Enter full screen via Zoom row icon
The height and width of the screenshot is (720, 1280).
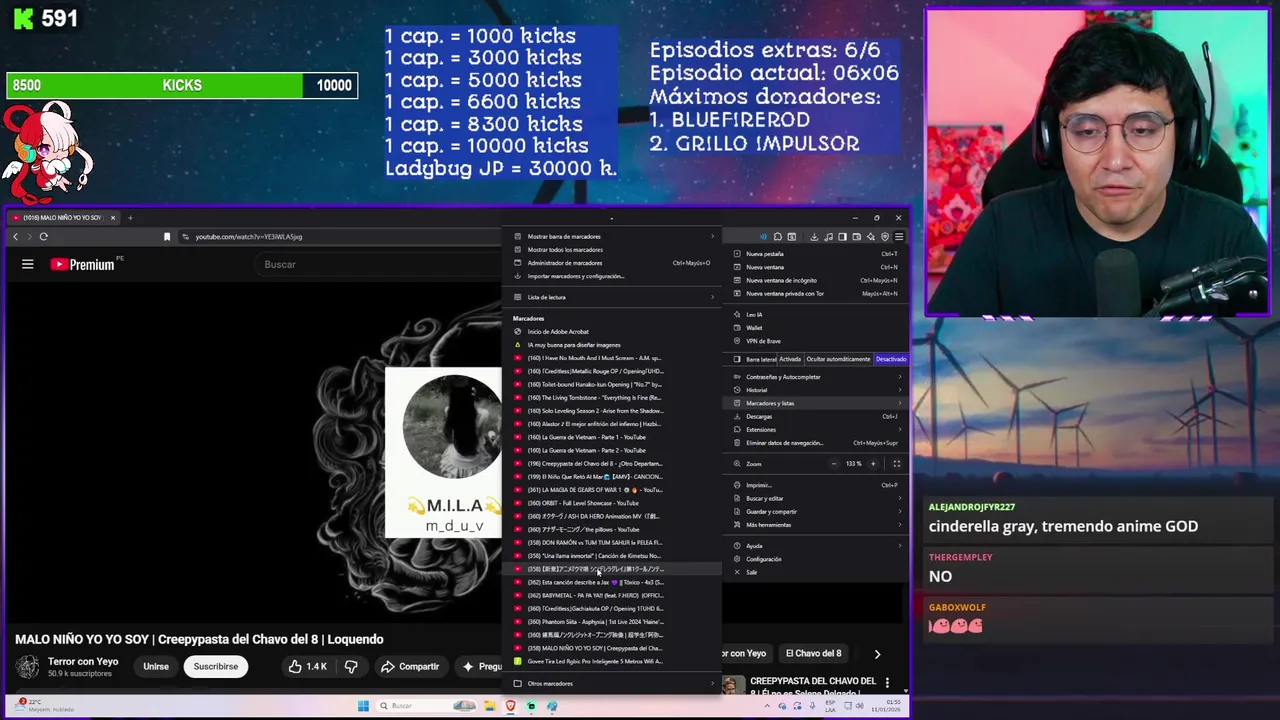click(x=896, y=464)
